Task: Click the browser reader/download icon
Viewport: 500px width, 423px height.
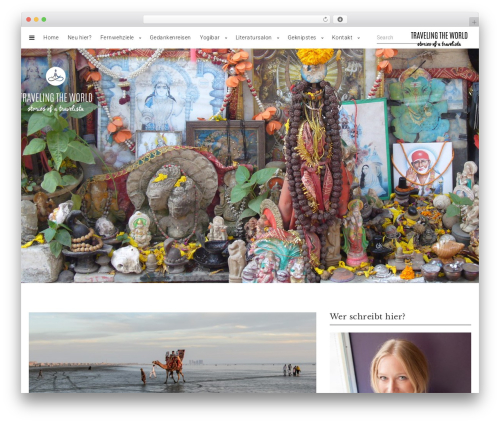Action: point(340,20)
